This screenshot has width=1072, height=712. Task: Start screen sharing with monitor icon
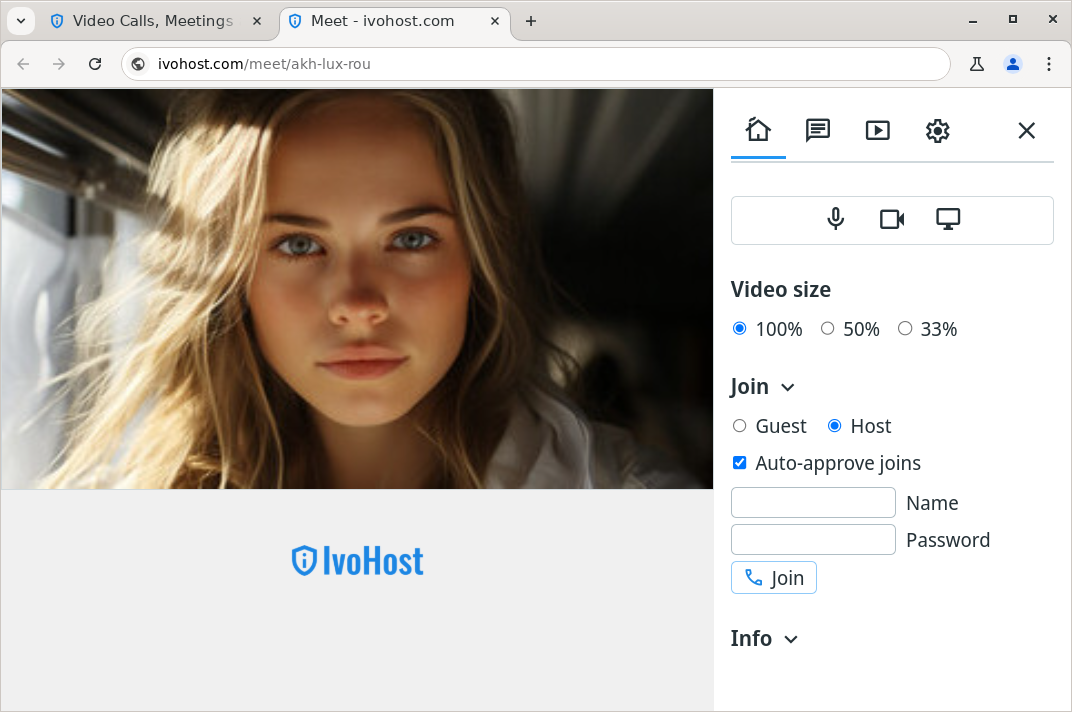point(948,219)
